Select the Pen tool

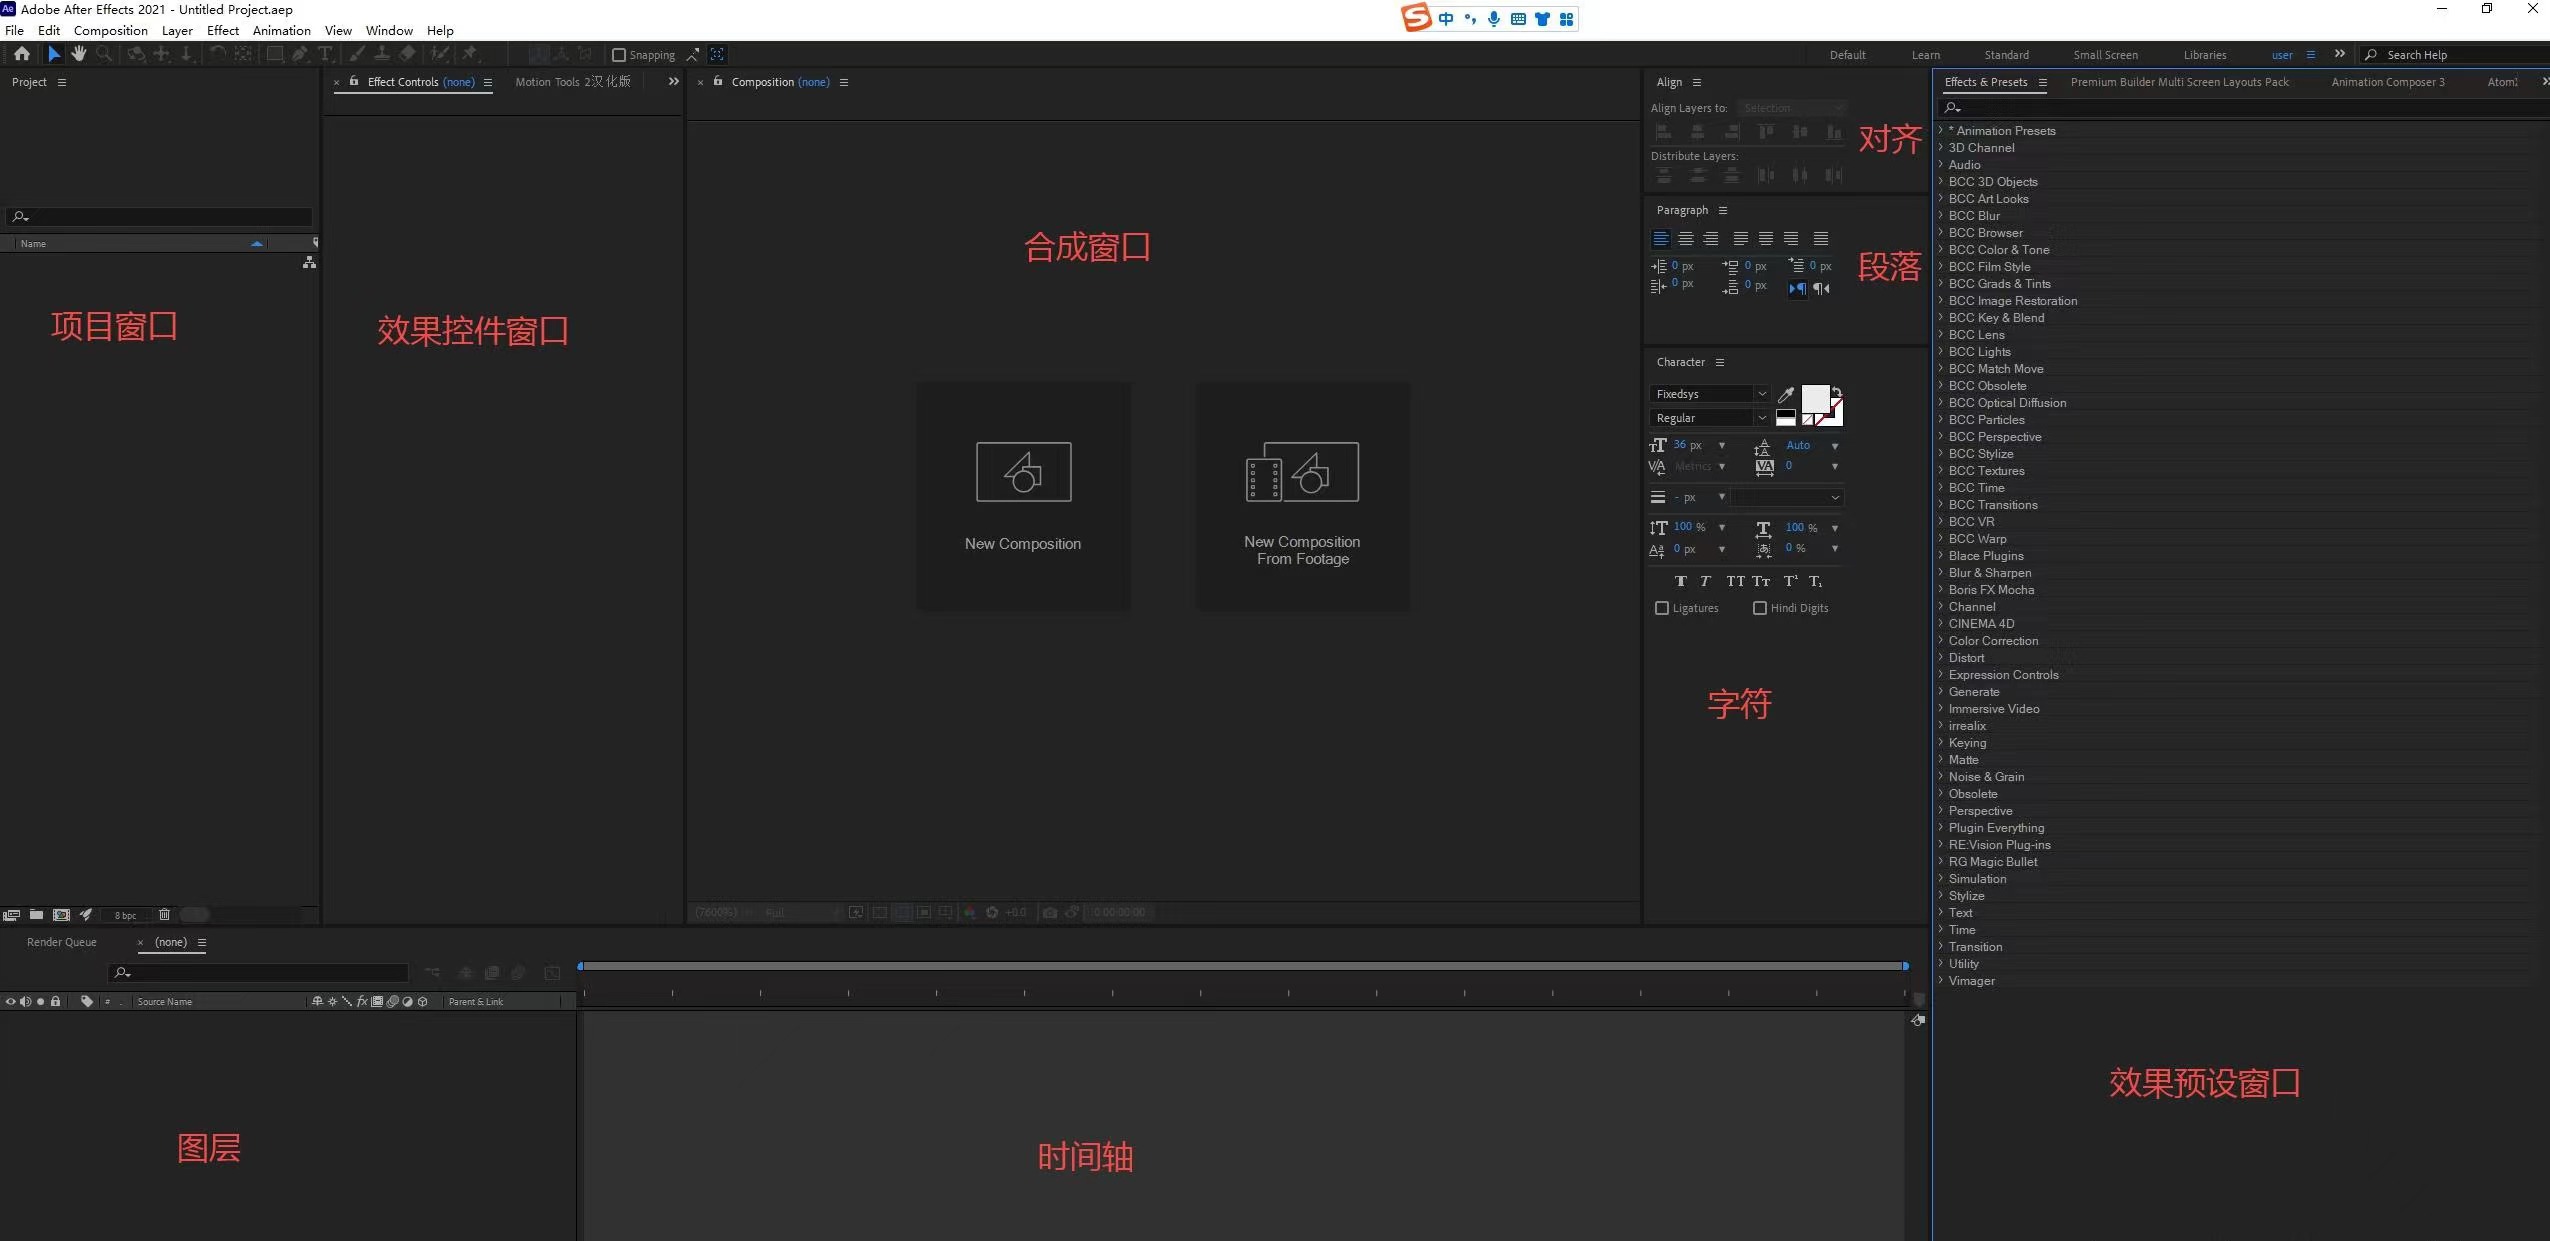coord(300,54)
